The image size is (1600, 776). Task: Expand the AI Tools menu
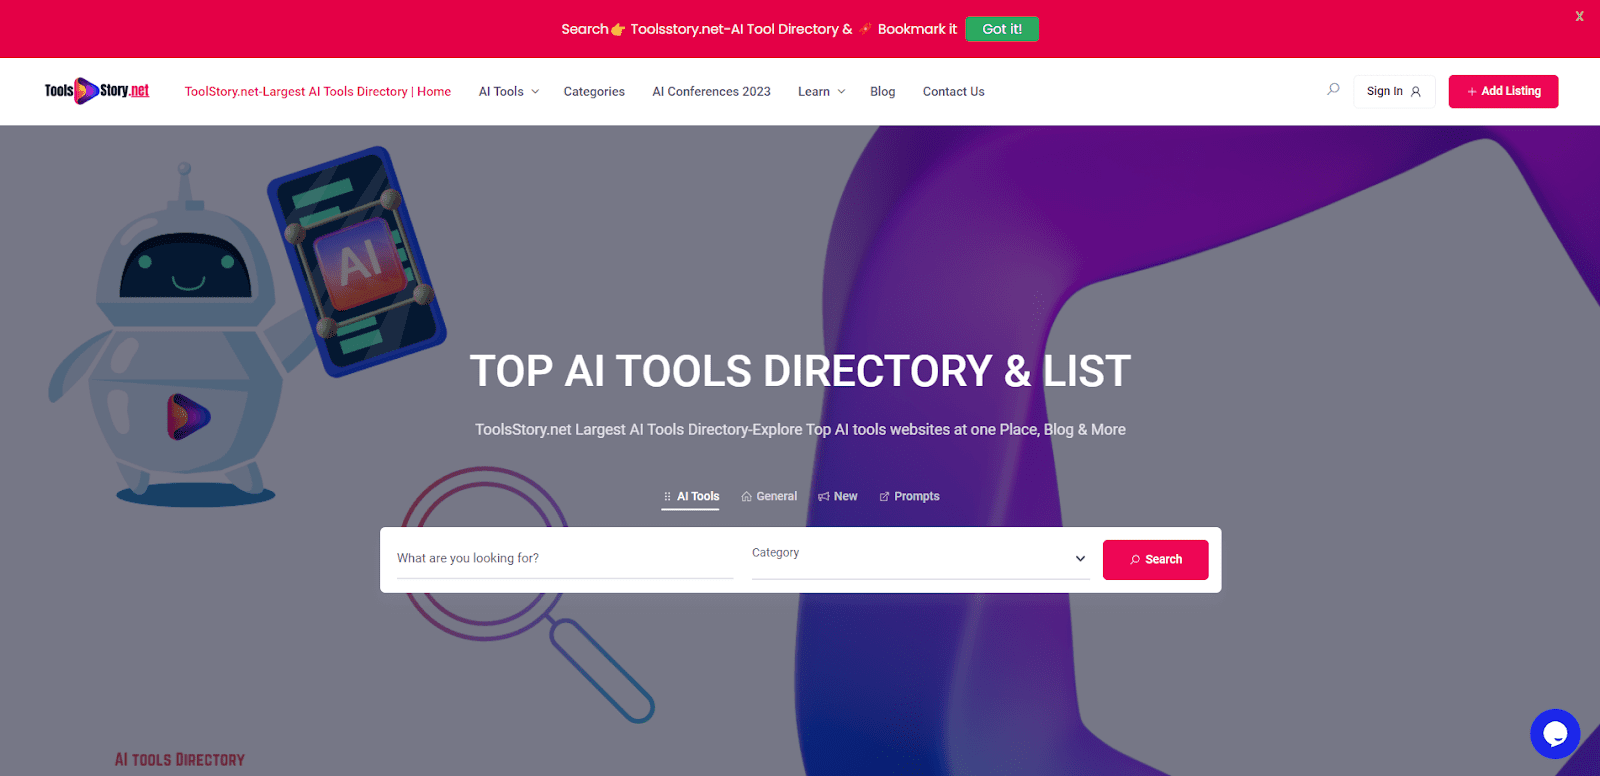coord(509,91)
